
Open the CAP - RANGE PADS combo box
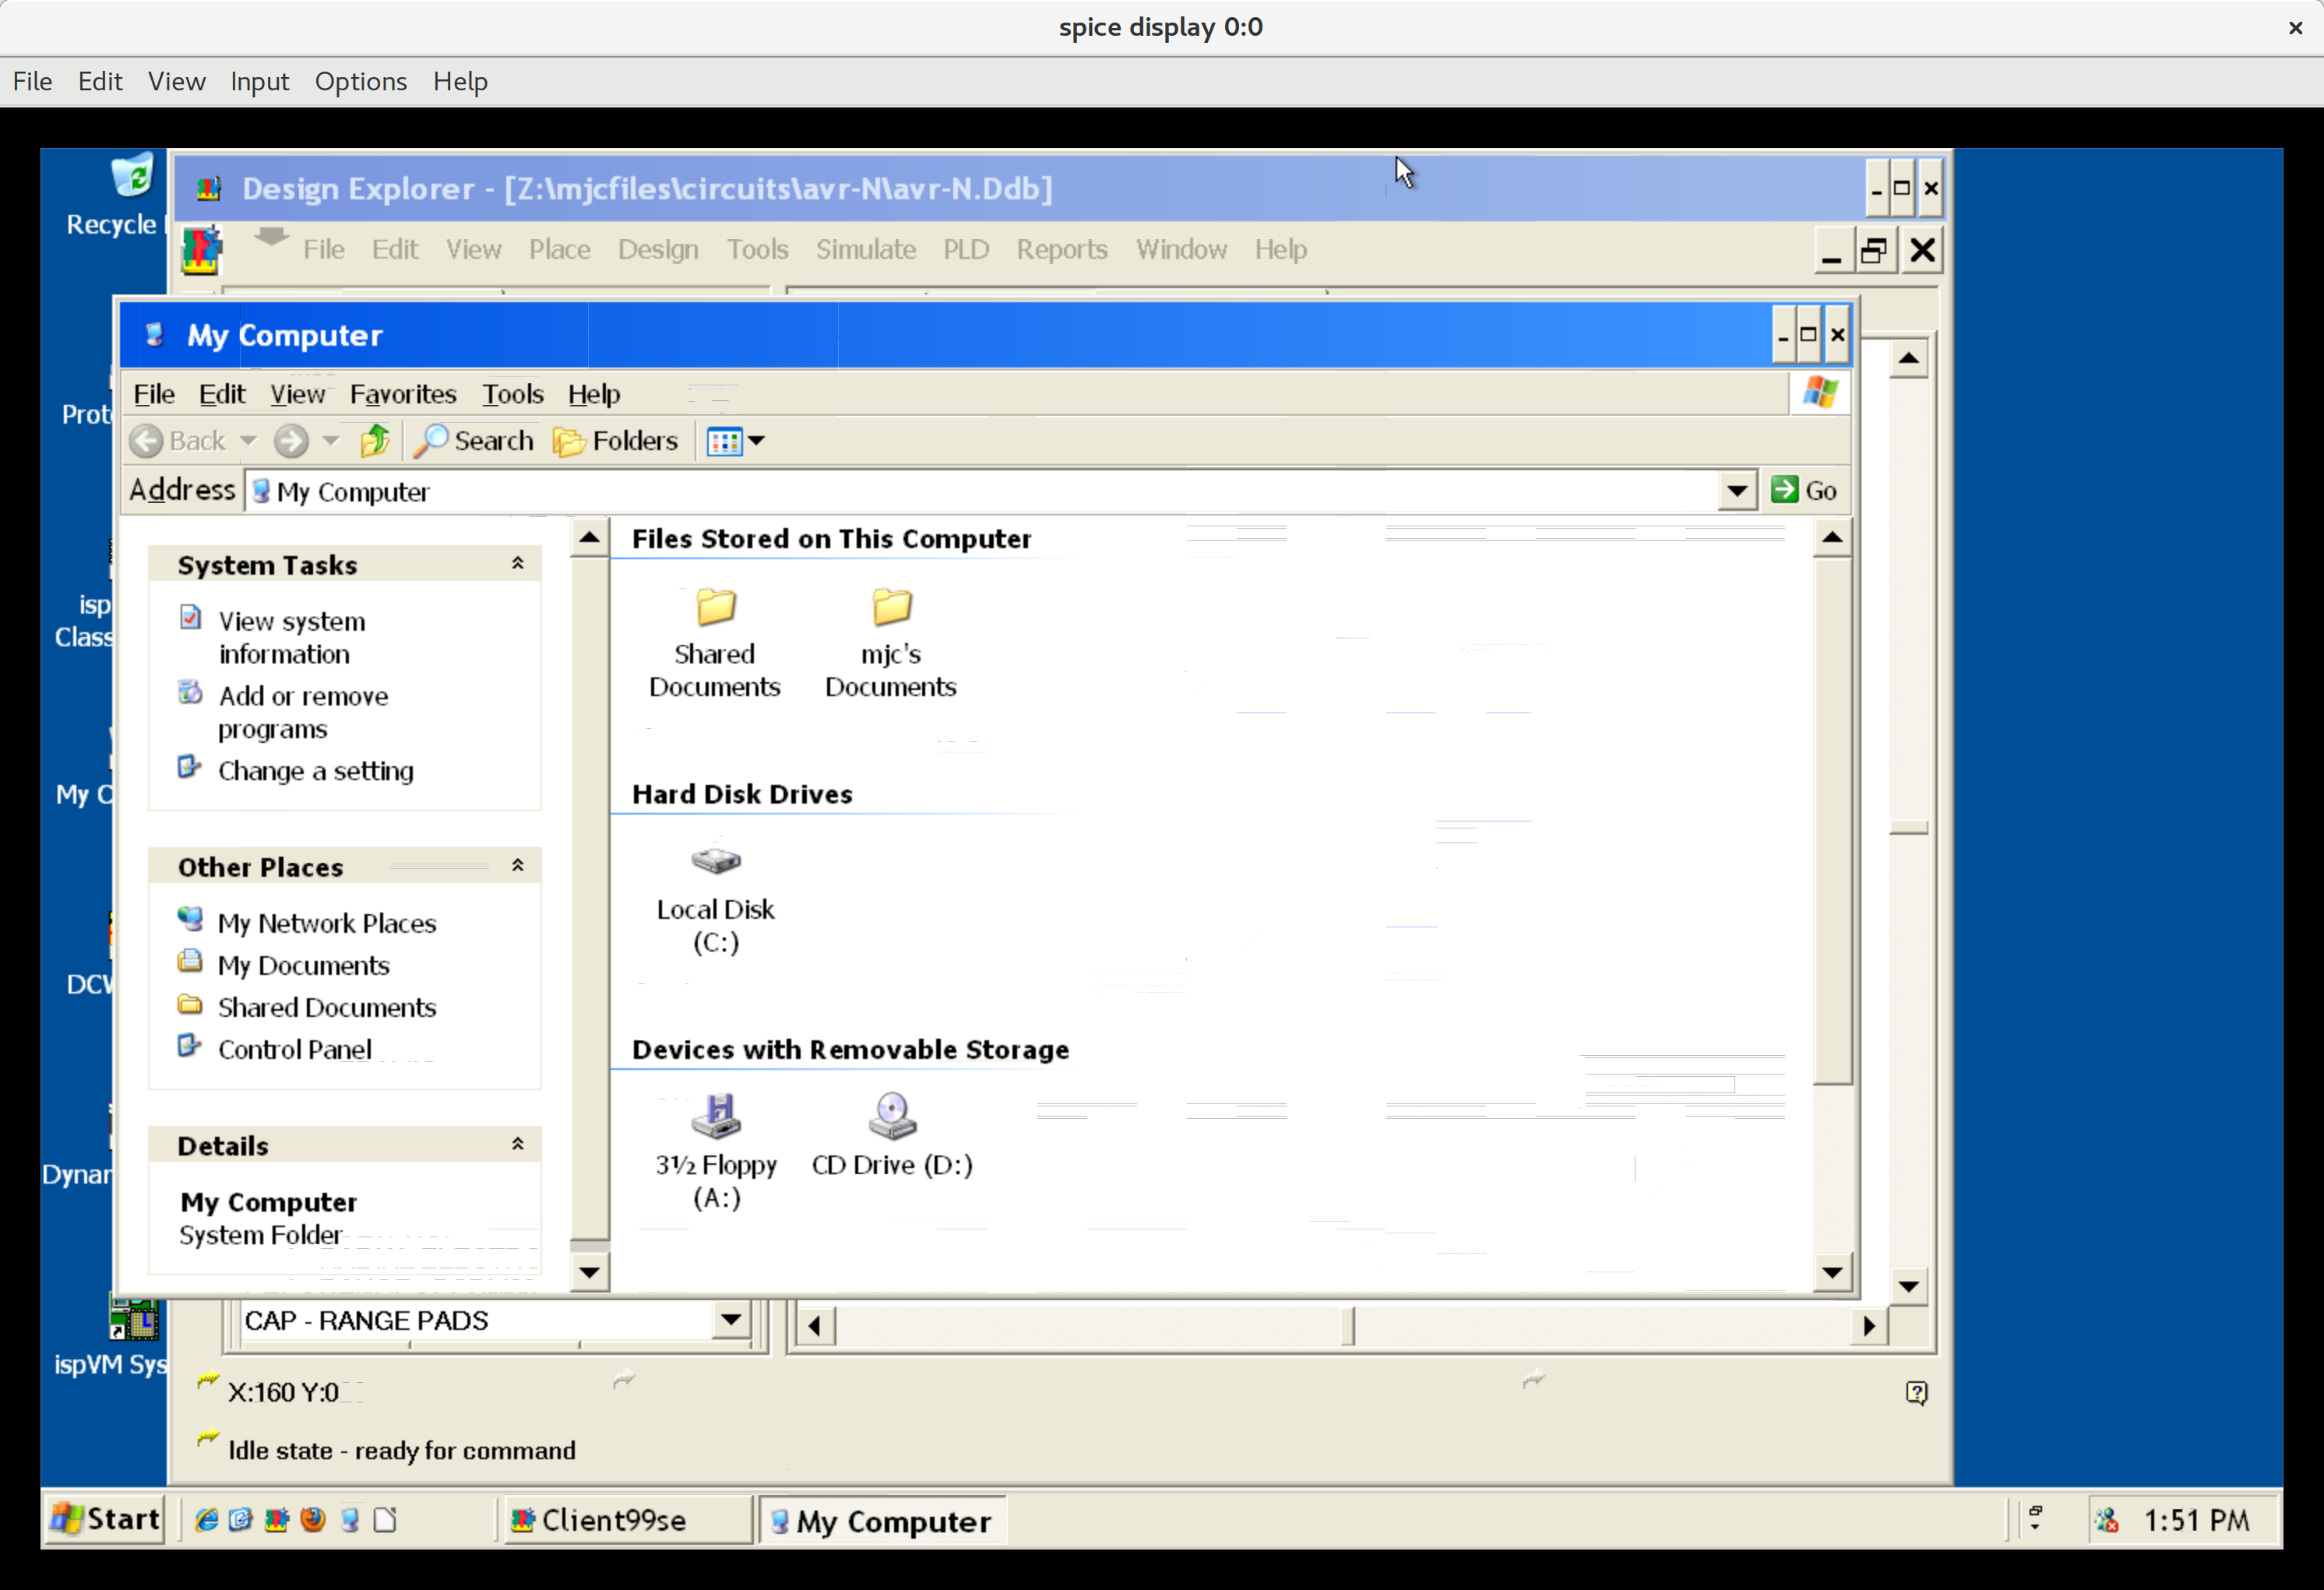point(731,1320)
